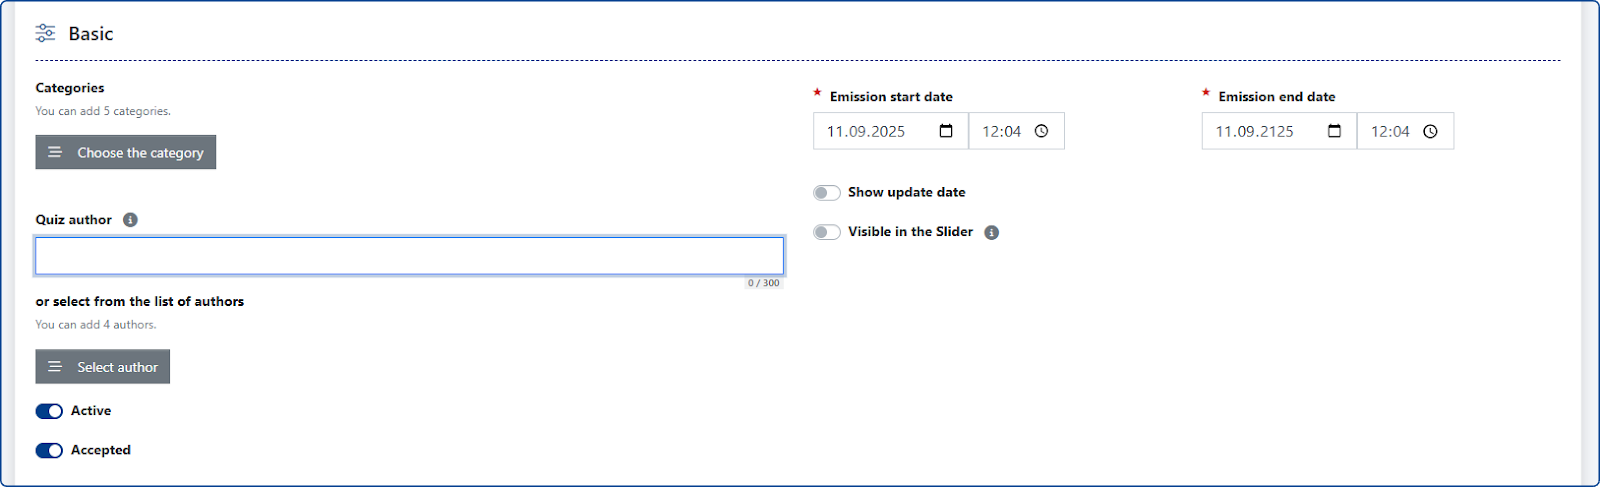
Task: Disable the Active toggle
Action: click(x=49, y=411)
